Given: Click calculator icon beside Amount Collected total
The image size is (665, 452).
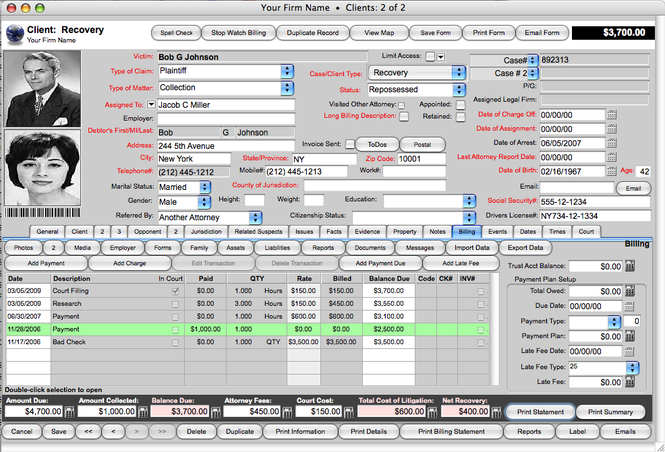Looking at the screenshot, I should [x=143, y=411].
